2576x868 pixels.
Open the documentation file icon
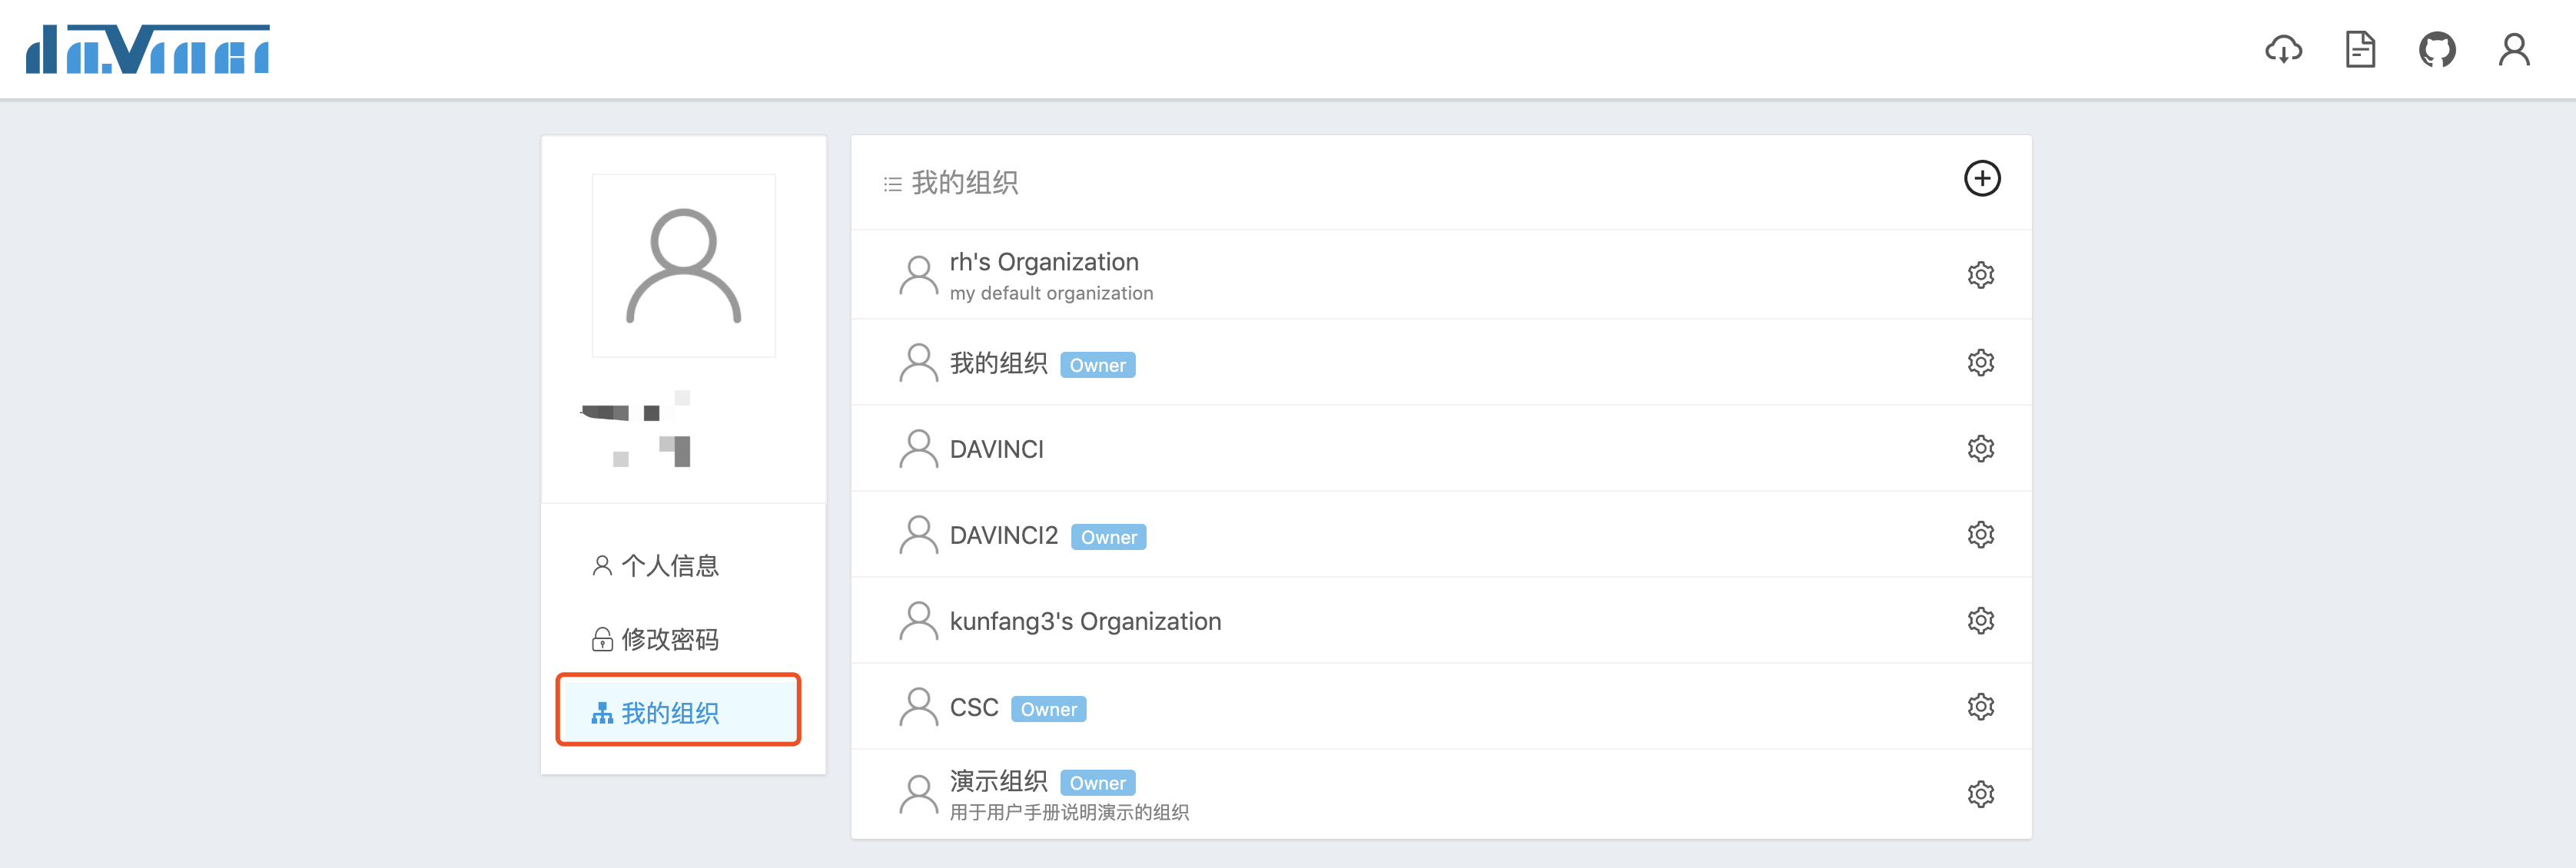point(2360,49)
